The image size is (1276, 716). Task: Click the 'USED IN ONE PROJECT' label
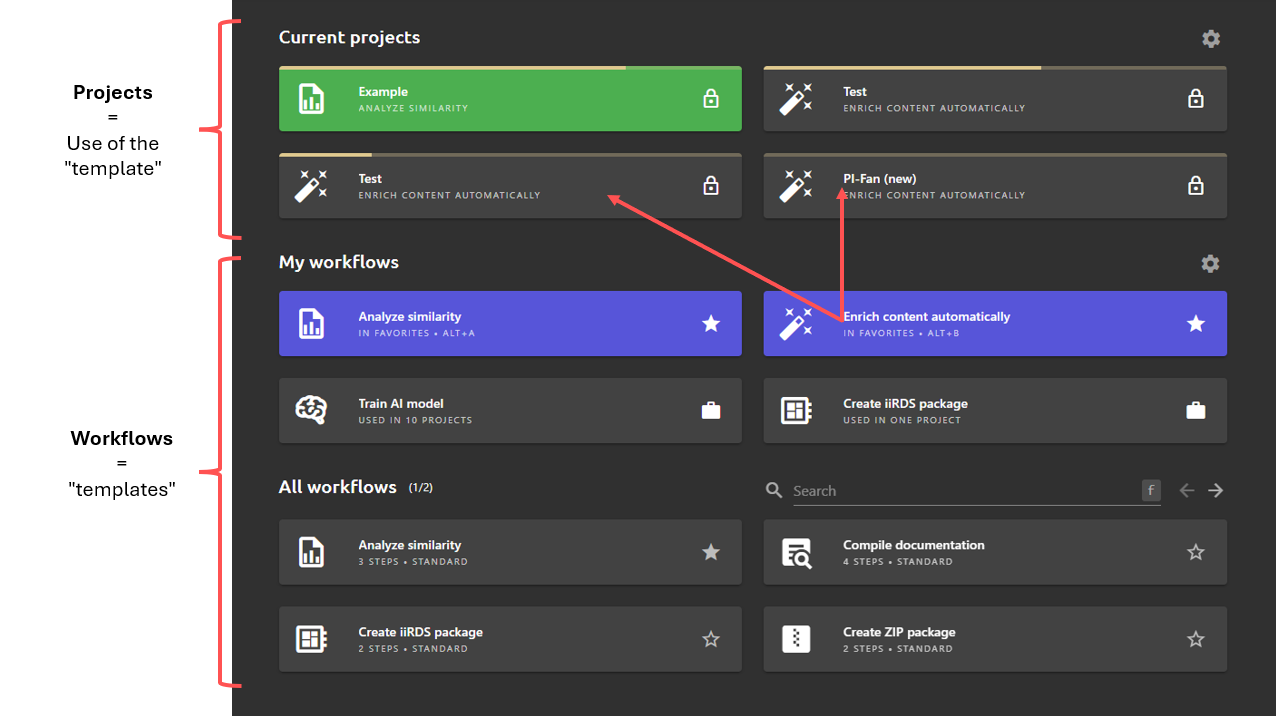(902, 420)
